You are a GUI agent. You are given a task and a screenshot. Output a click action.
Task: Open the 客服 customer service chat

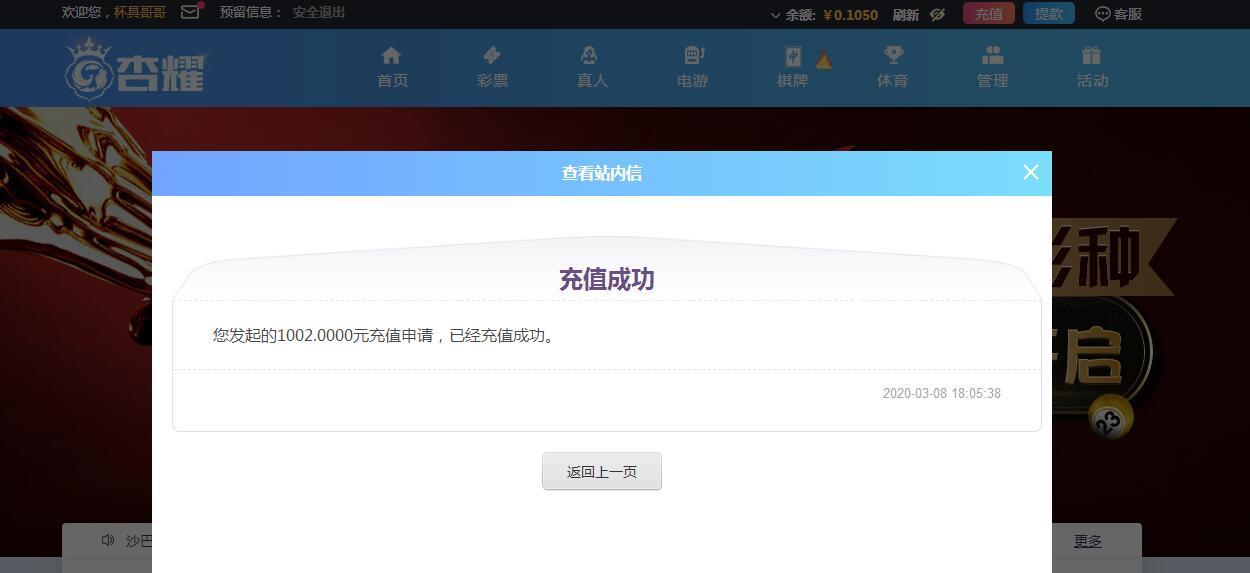pyautogui.click(x=1118, y=14)
